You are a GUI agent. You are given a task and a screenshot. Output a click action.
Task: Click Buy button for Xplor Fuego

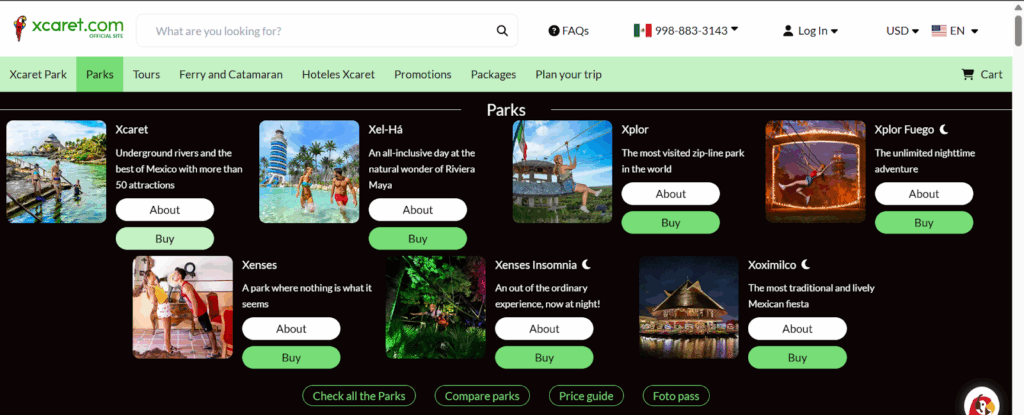(923, 222)
